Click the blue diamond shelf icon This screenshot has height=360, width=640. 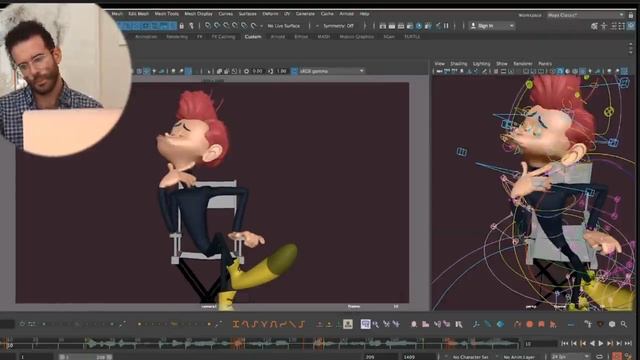point(500,324)
